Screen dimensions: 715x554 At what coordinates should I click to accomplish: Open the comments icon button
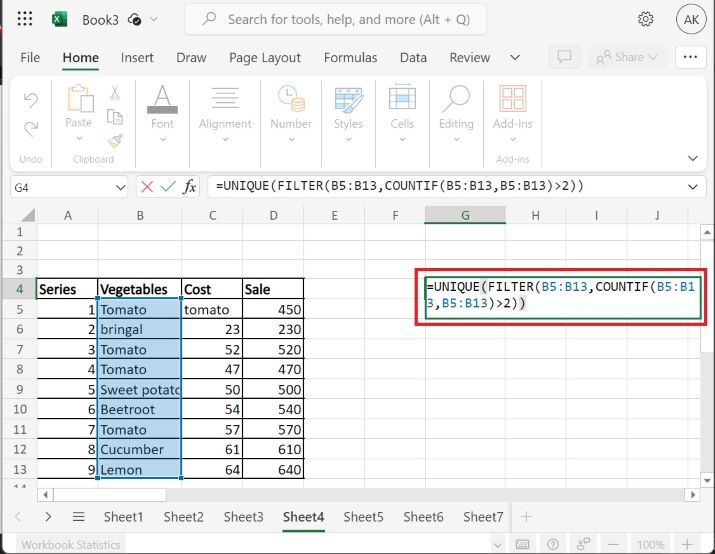(565, 57)
